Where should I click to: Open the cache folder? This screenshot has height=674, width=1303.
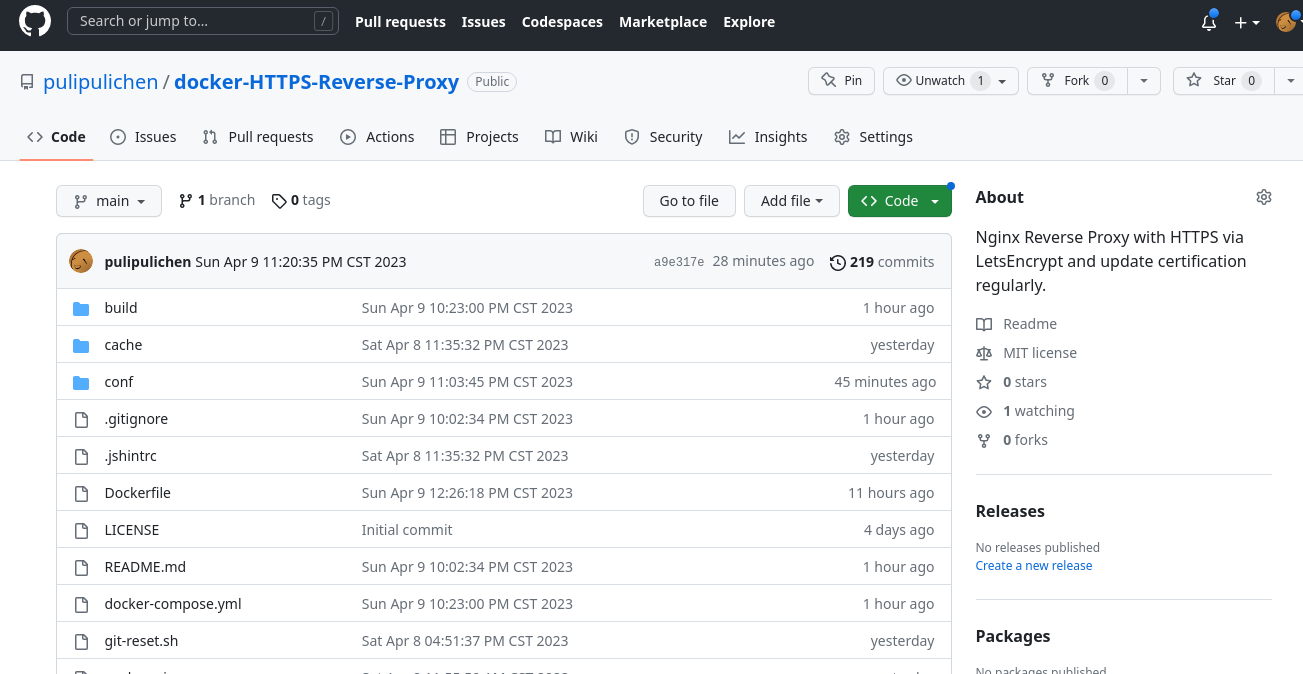point(123,345)
